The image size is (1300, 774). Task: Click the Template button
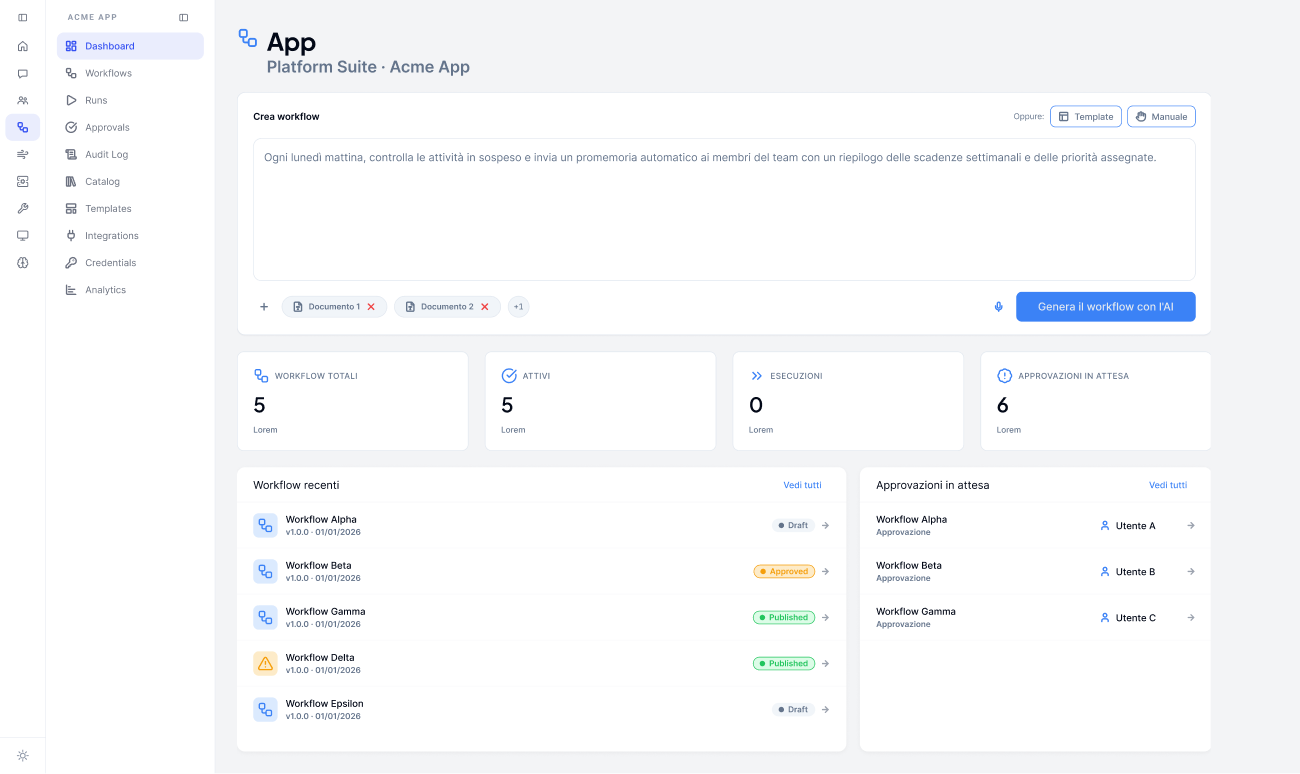(x=1085, y=116)
